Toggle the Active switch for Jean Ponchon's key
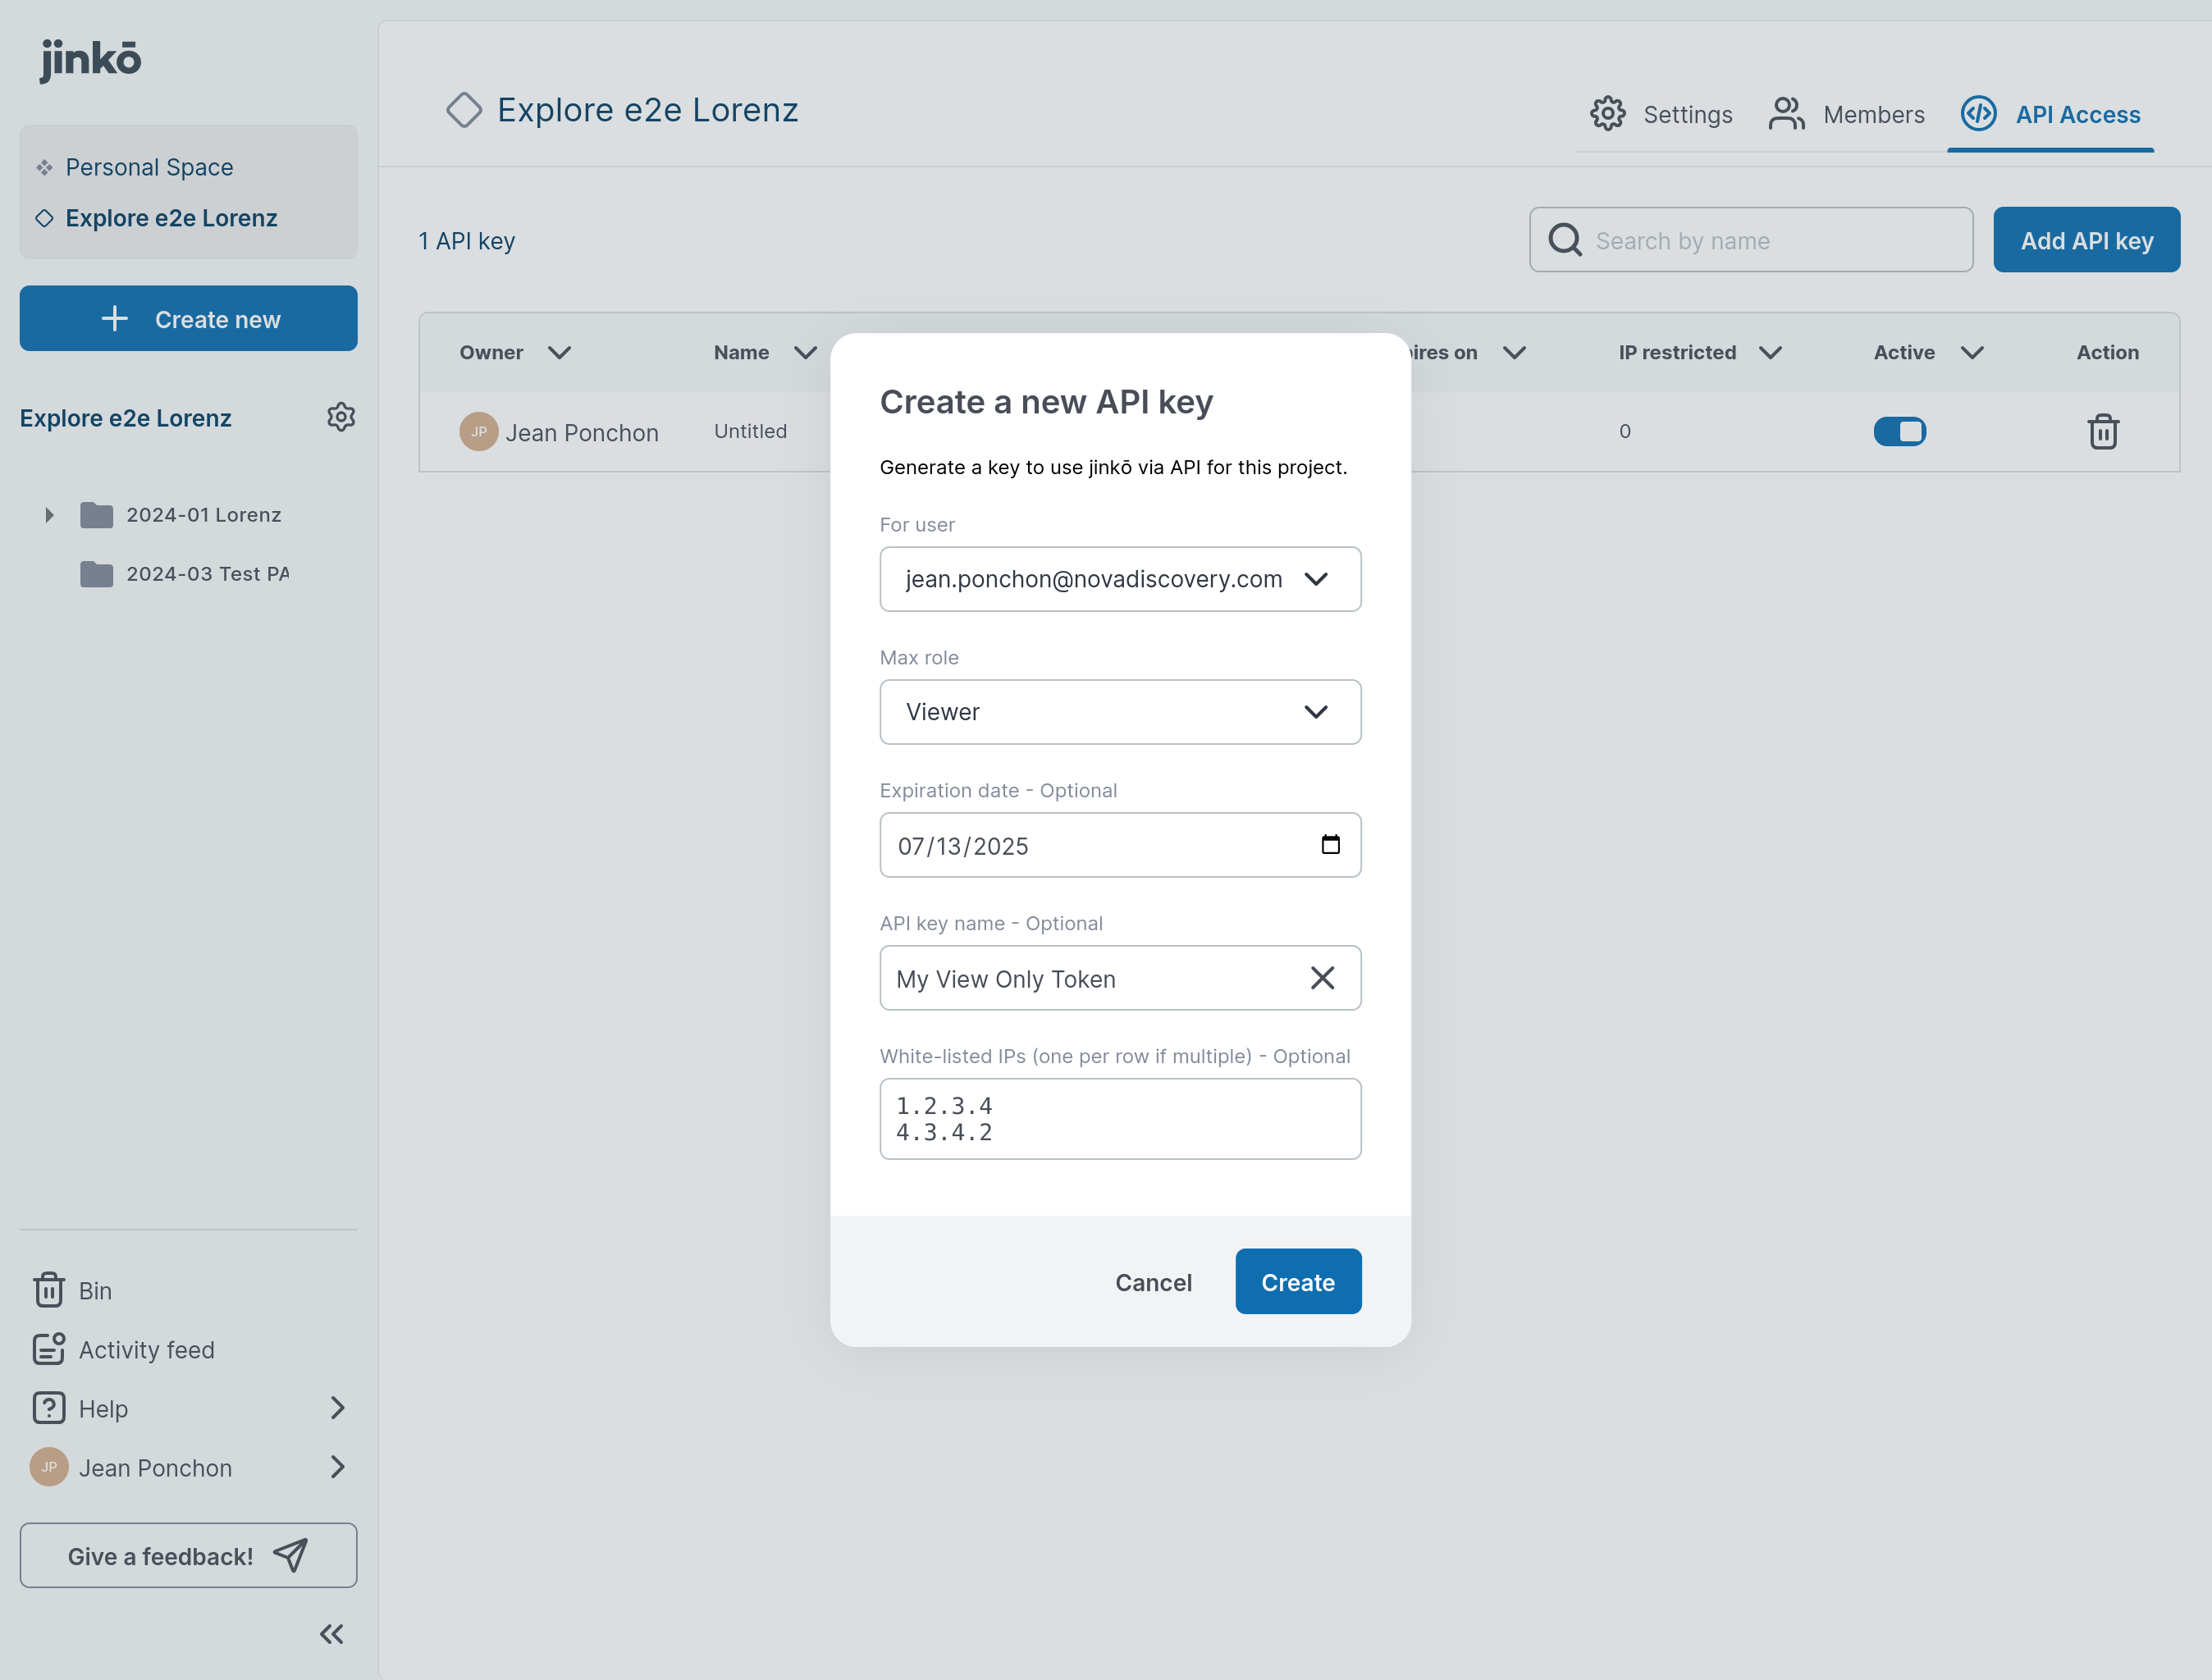The image size is (2212, 1680). pyautogui.click(x=1898, y=431)
